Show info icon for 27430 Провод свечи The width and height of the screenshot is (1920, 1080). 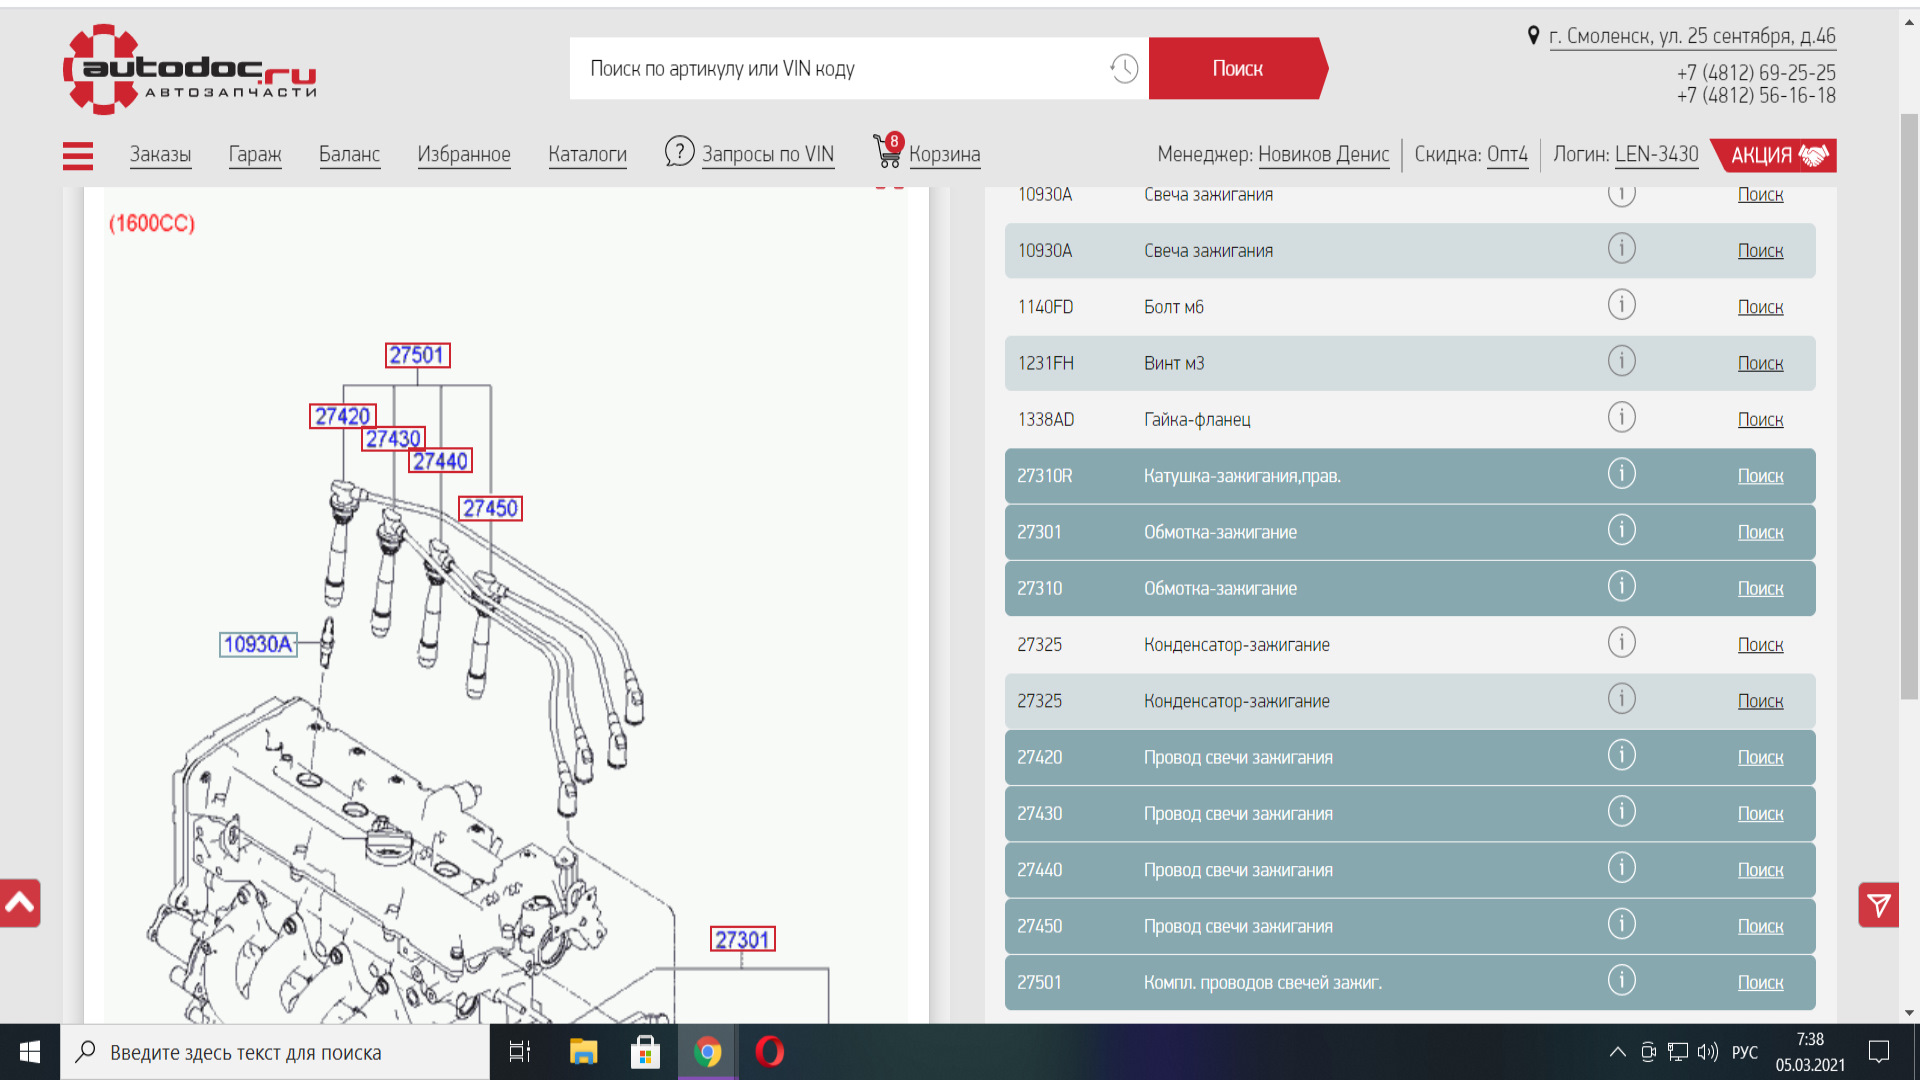1621,811
